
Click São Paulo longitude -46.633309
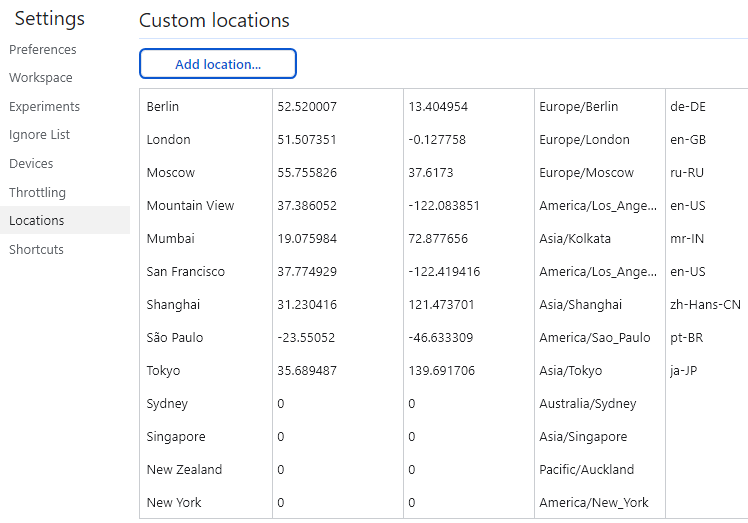(x=441, y=338)
